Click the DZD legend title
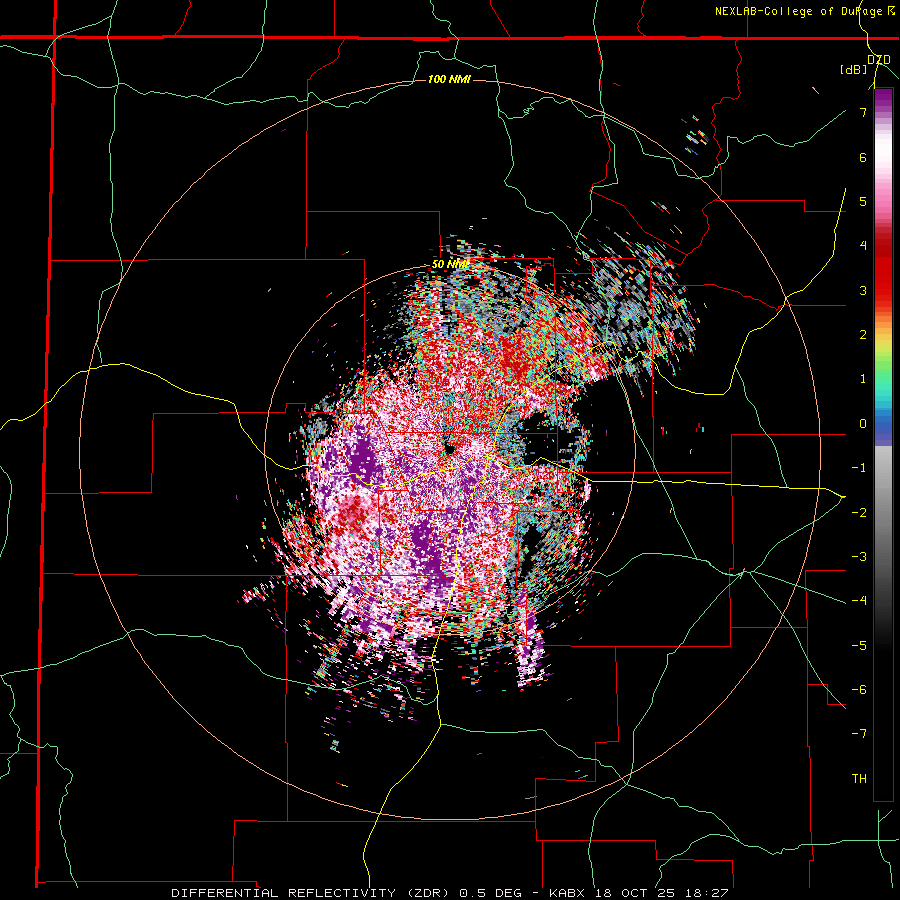This screenshot has width=900, height=900. (879, 59)
